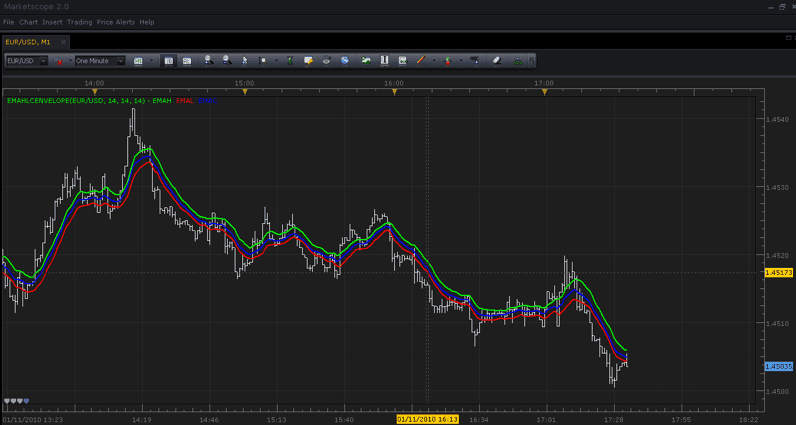Click the blue 1.45035 current price label
The width and height of the screenshot is (796, 425).
point(779,366)
